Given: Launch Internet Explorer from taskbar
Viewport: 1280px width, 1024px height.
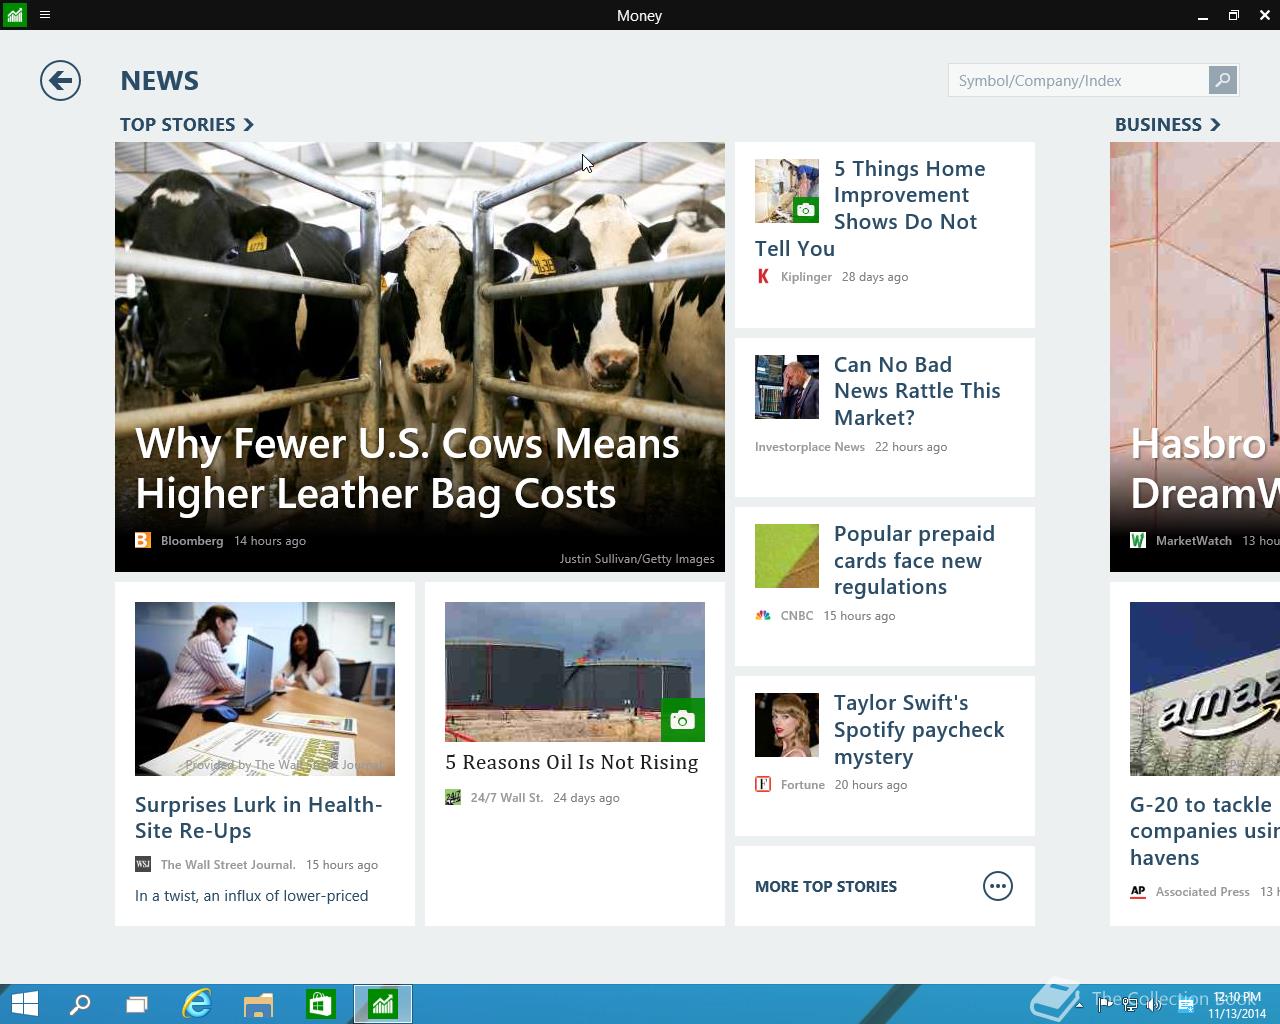Looking at the screenshot, I should (x=197, y=1004).
